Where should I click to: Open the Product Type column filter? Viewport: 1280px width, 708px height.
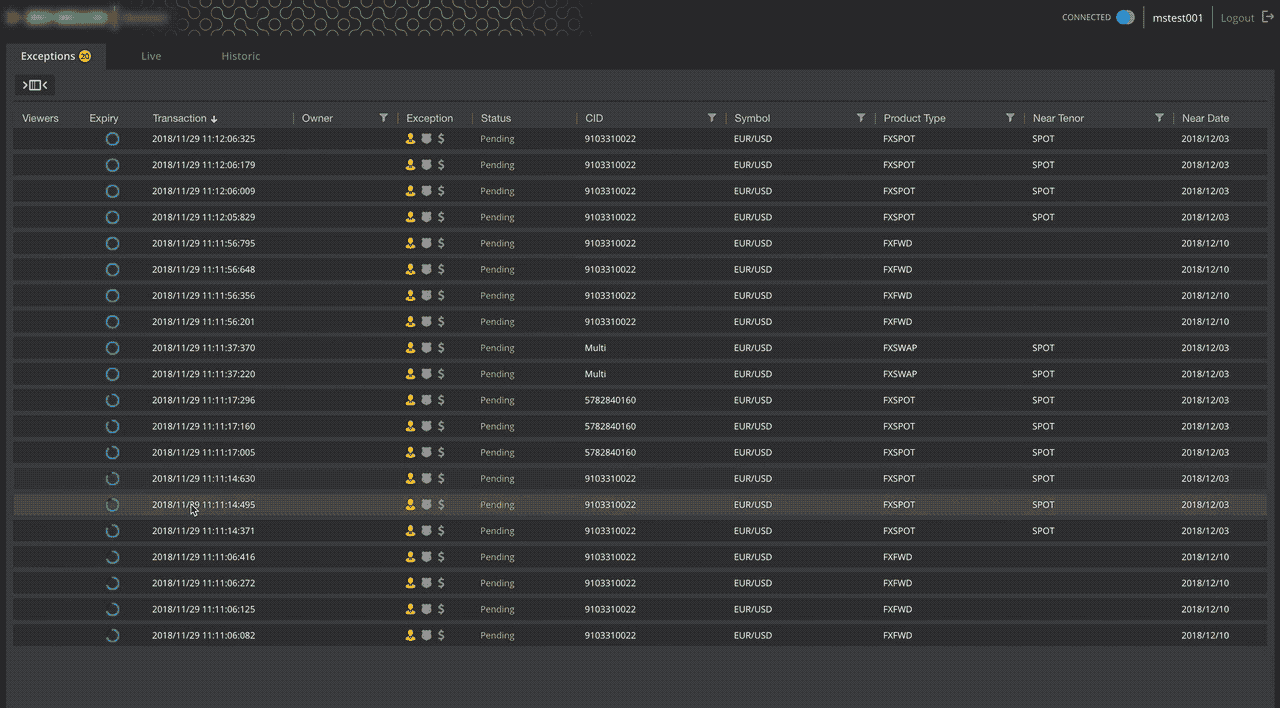click(x=1010, y=118)
